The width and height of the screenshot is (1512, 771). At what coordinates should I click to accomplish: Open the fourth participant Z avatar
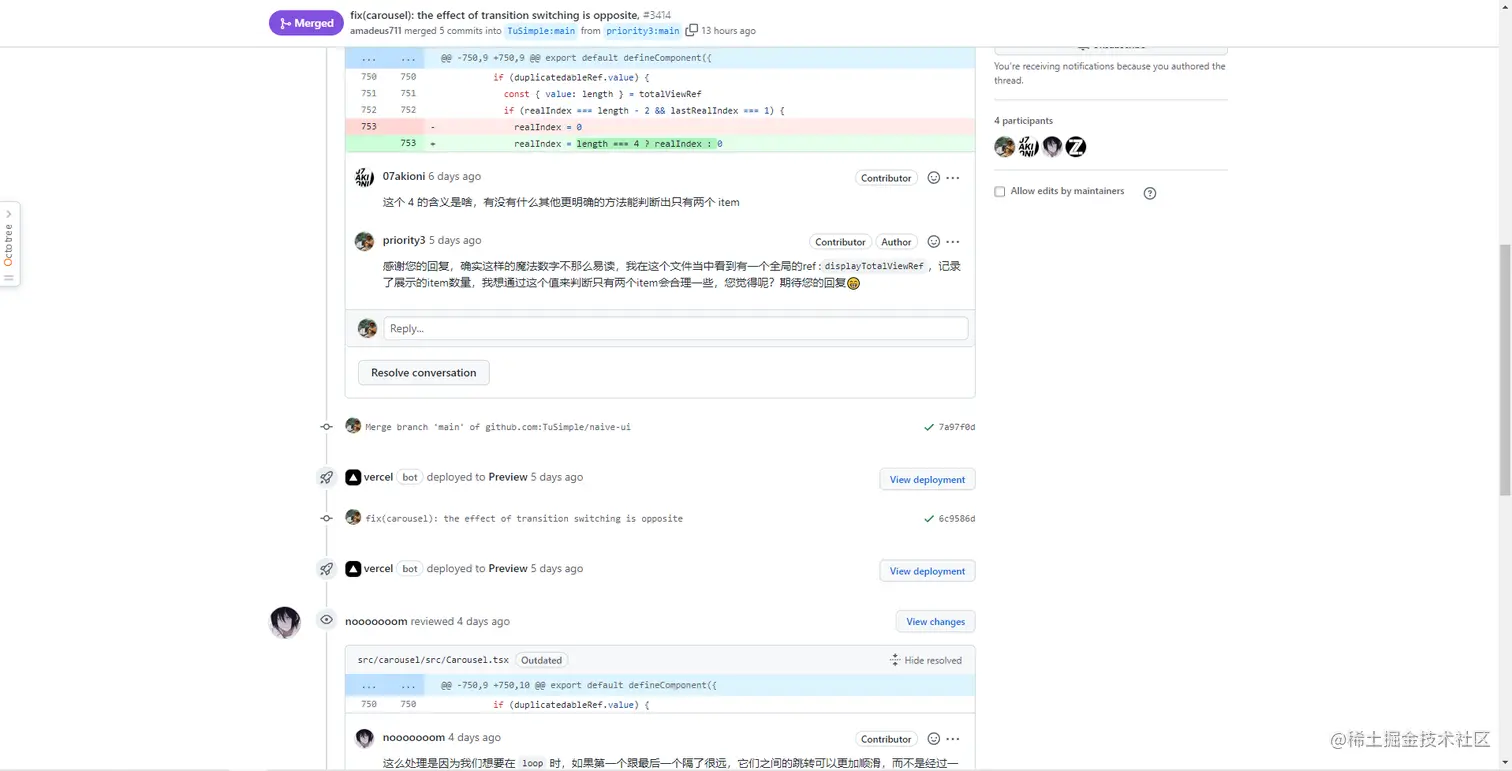(x=1076, y=147)
